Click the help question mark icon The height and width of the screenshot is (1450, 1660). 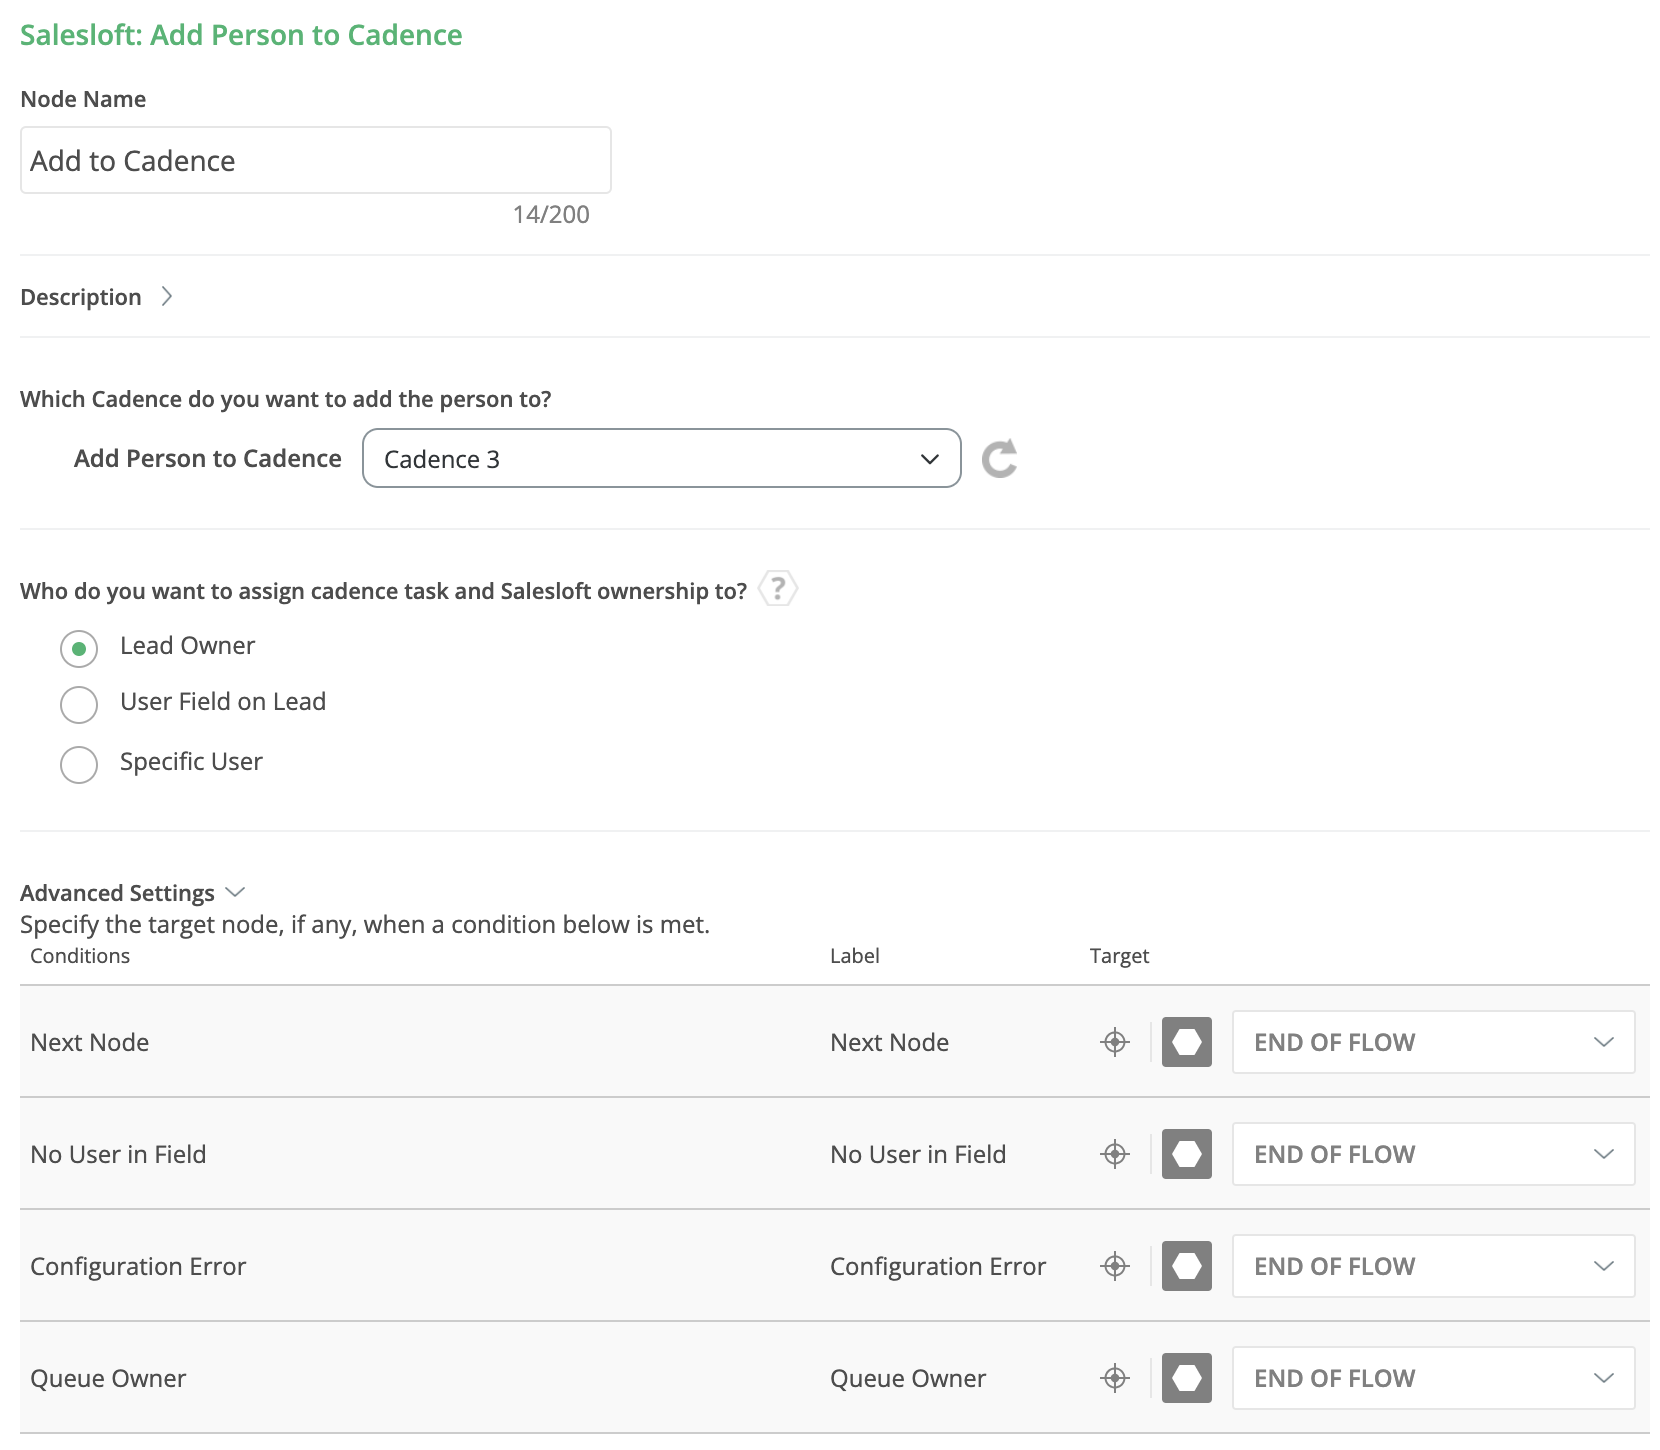778,589
